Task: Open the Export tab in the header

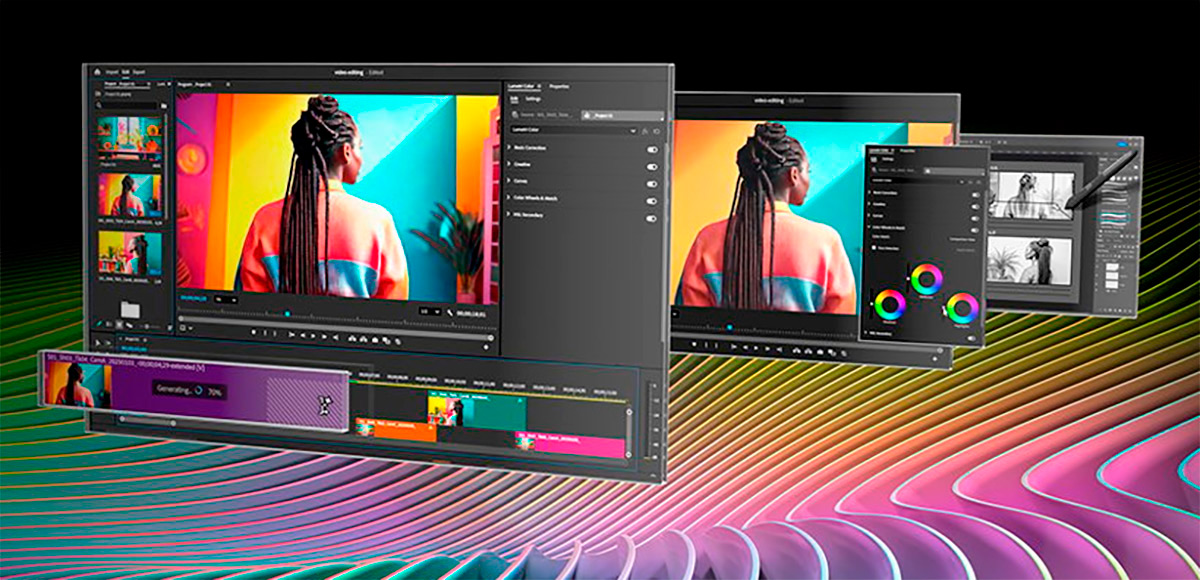Action: coord(139,72)
